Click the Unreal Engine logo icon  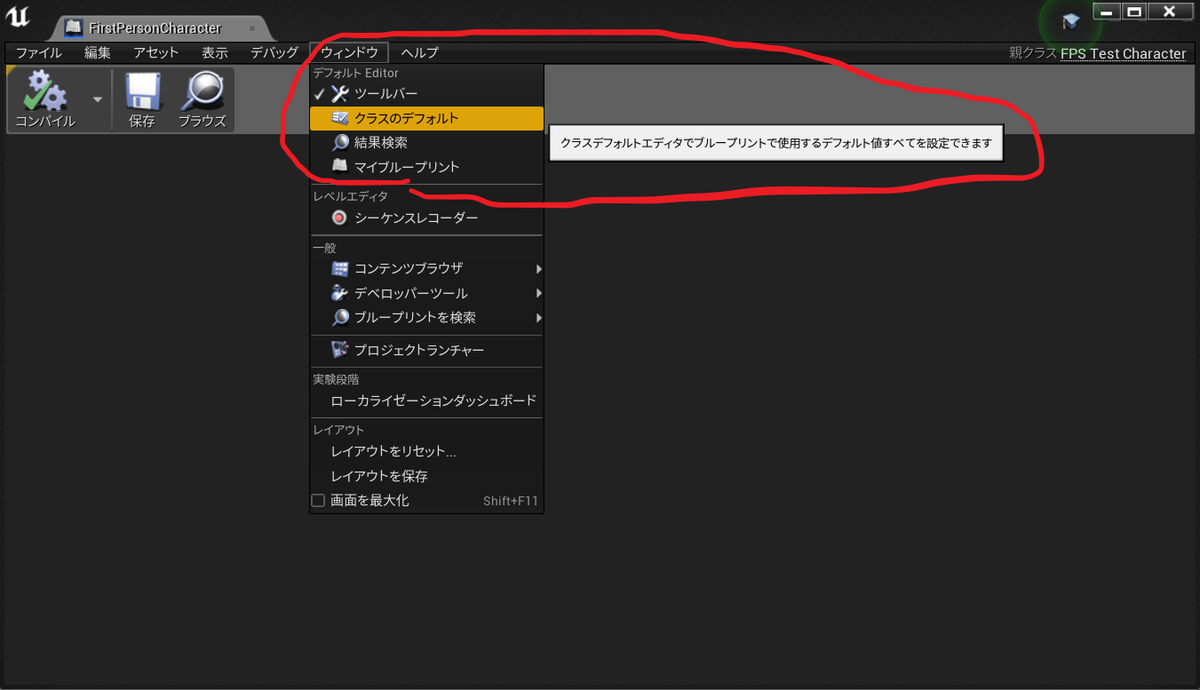point(17,15)
